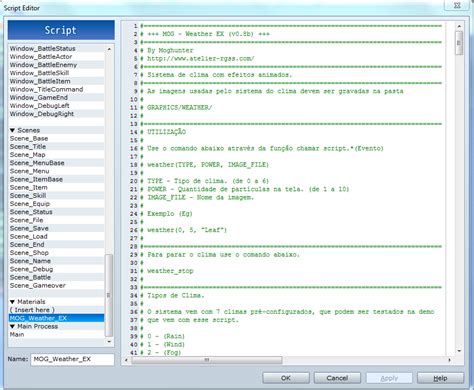Click code editor vertical scrollbar thumb
The image size is (474, 390).
coord(459,43)
